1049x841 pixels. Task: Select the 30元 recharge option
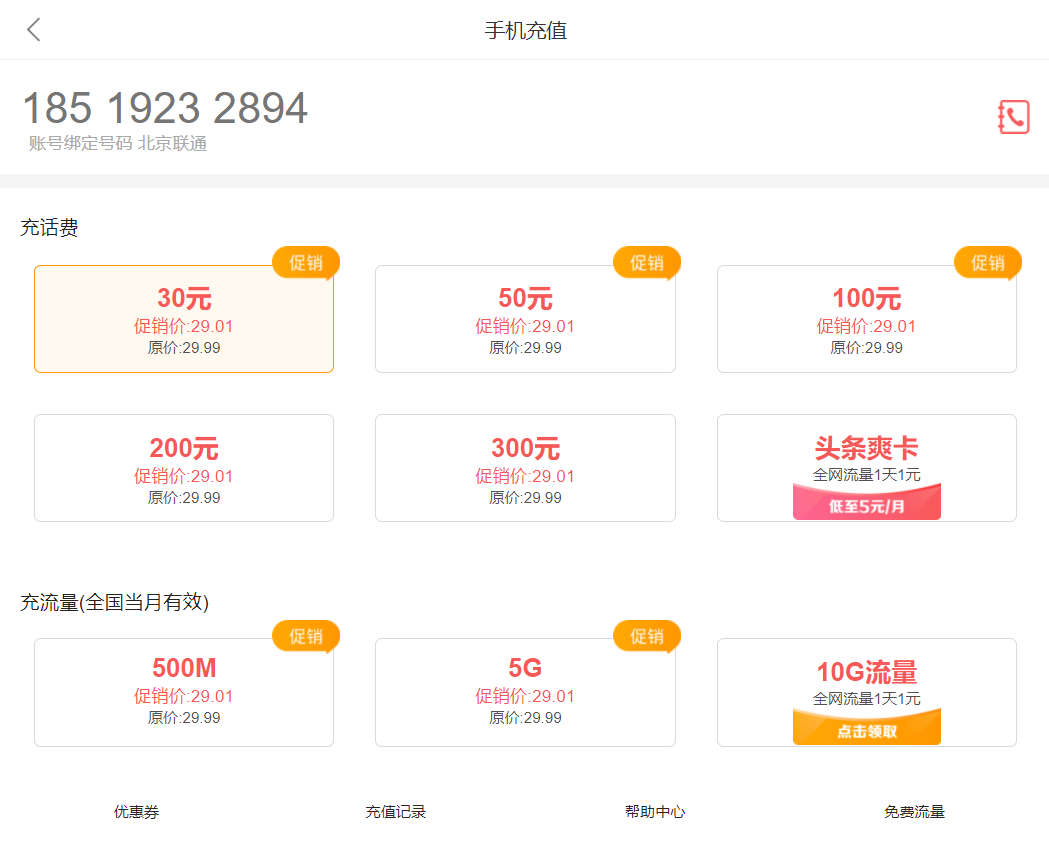[184, 320]
